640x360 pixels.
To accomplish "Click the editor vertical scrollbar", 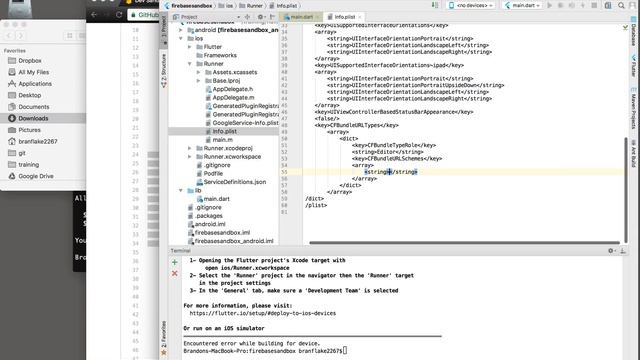I will (626, 190).
